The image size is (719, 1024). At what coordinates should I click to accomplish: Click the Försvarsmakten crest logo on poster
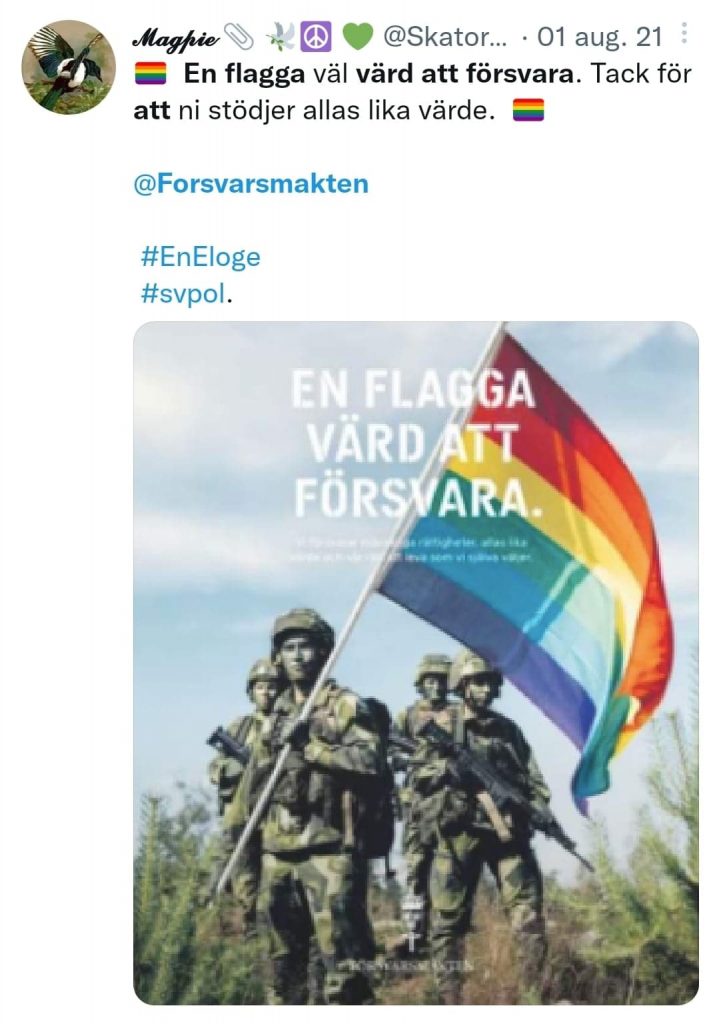coord(412,923)
